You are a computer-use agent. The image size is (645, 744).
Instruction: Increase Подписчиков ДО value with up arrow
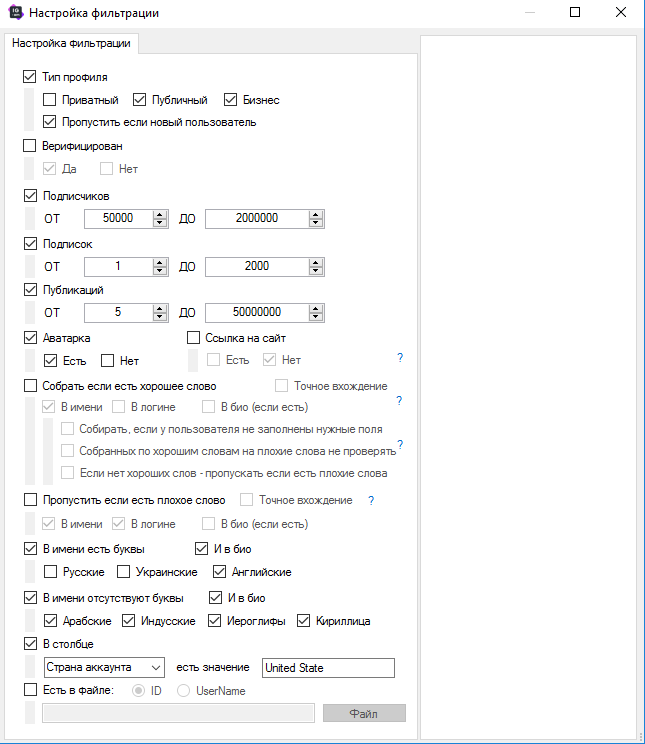click(x=316, y=214)
